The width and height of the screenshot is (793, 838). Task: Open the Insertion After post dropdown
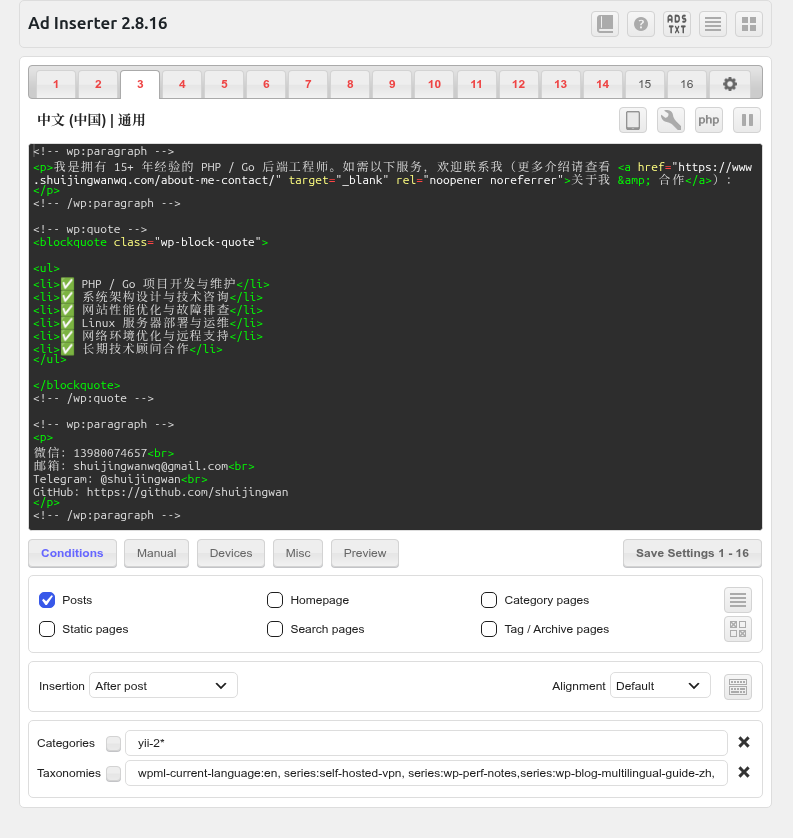pos(163,686)
